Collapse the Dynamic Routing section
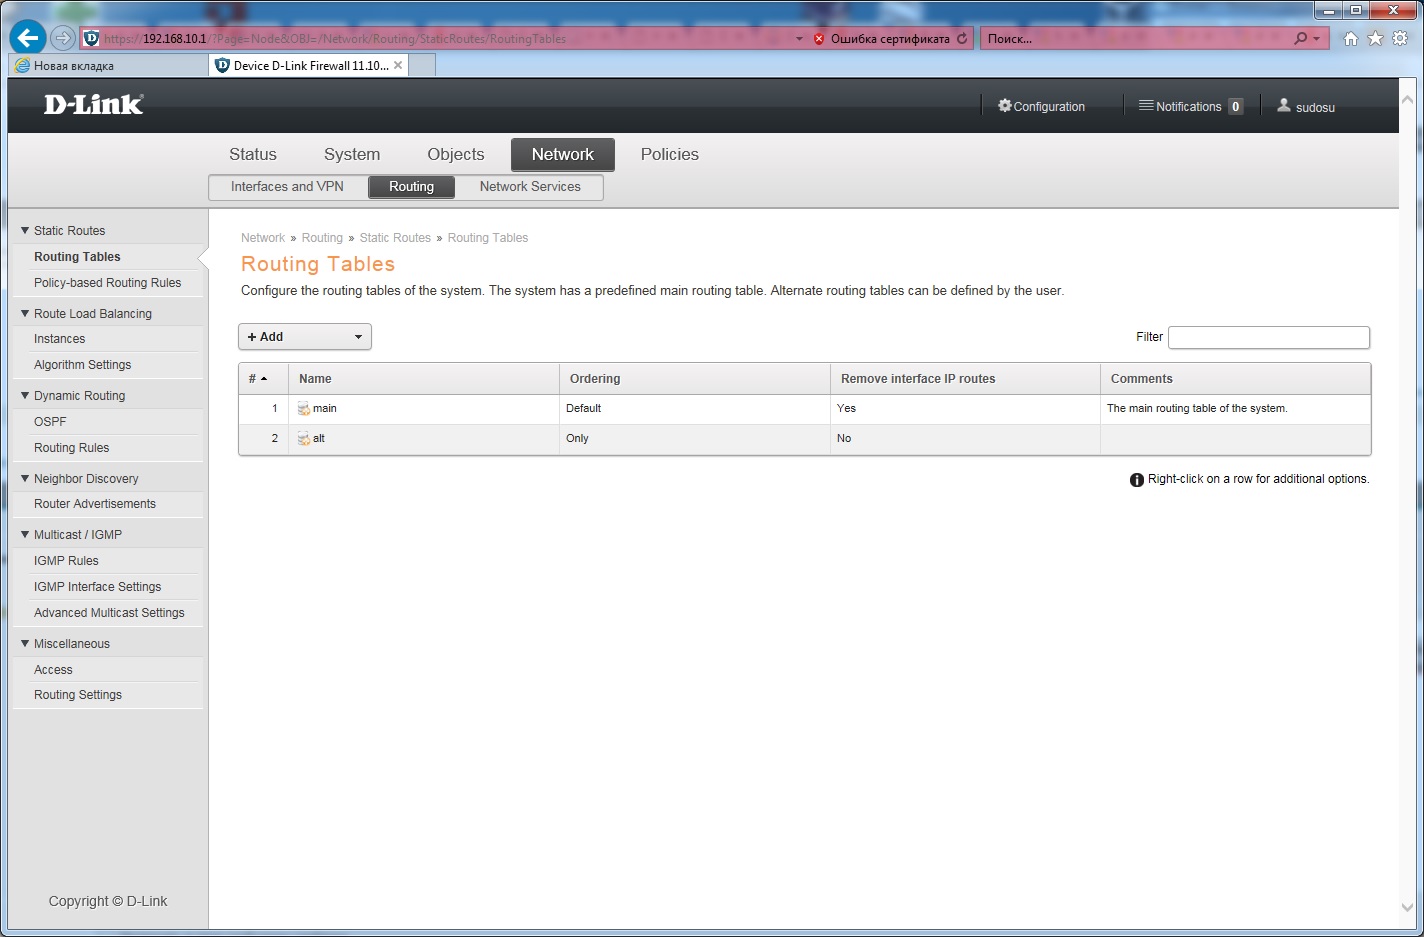1424x937 pixels. point(25,395)
